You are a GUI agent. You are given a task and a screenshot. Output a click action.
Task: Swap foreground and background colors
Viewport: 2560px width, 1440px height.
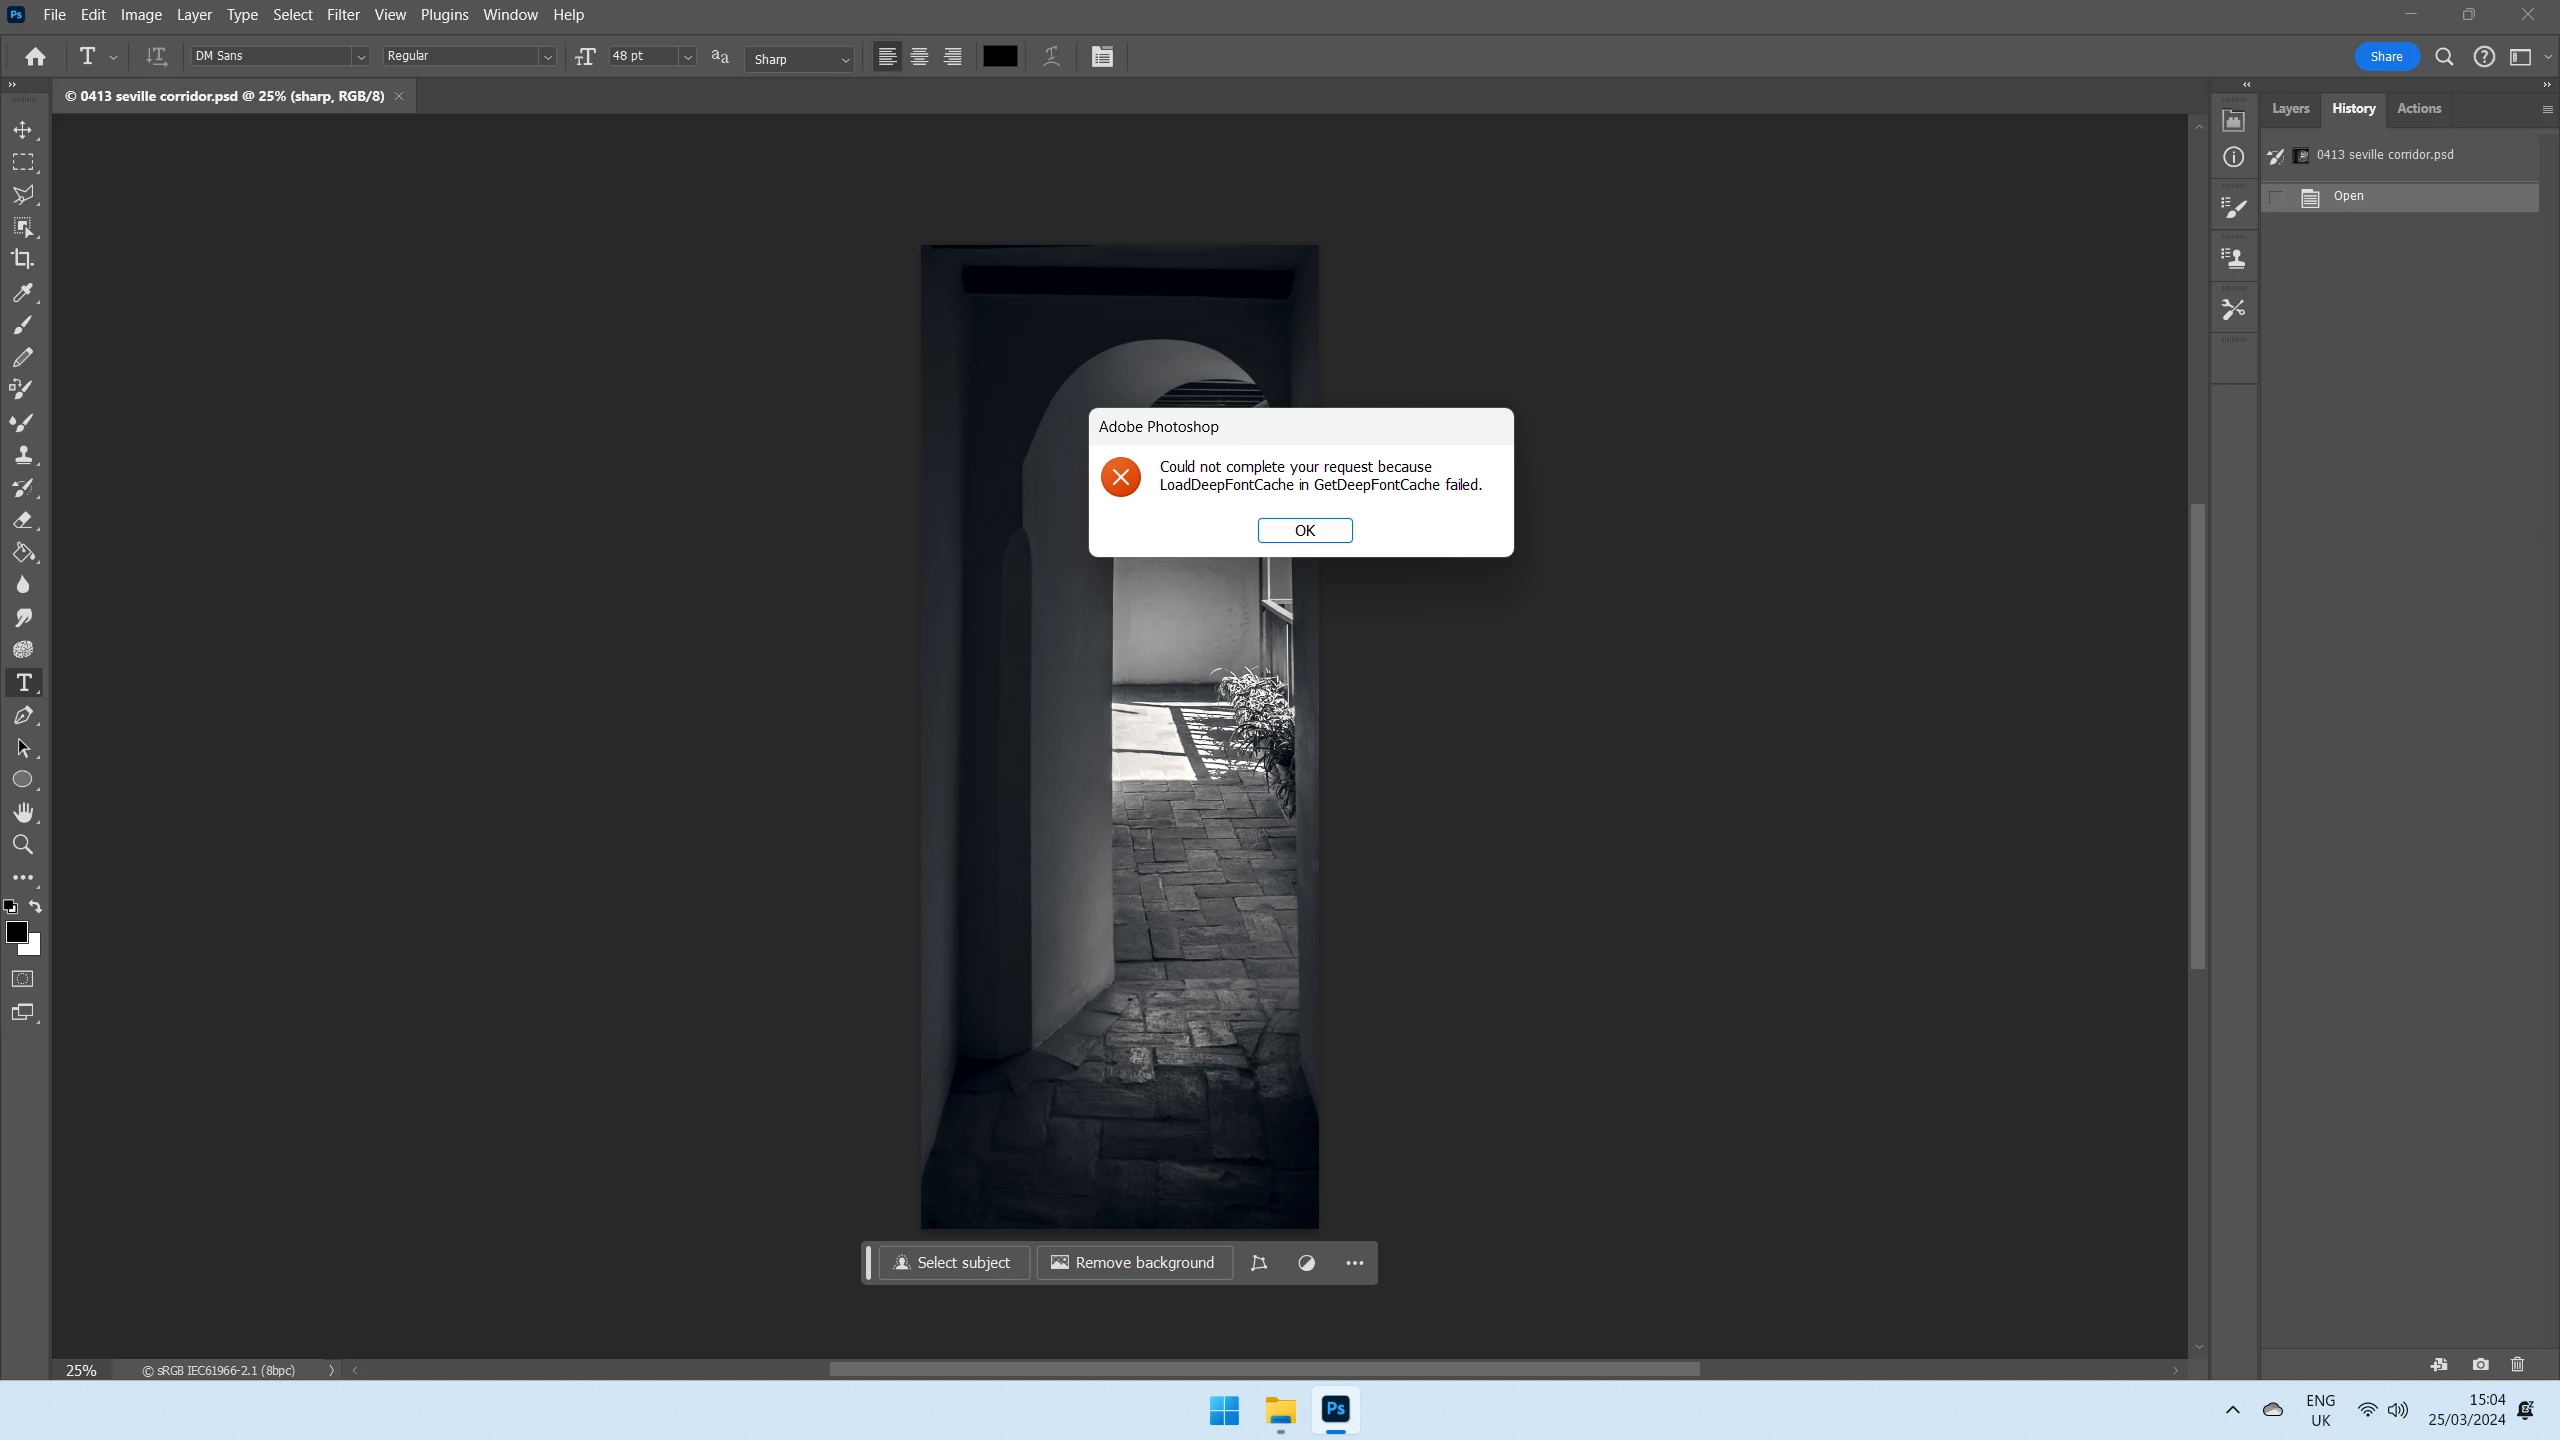[x=35, y=907]
